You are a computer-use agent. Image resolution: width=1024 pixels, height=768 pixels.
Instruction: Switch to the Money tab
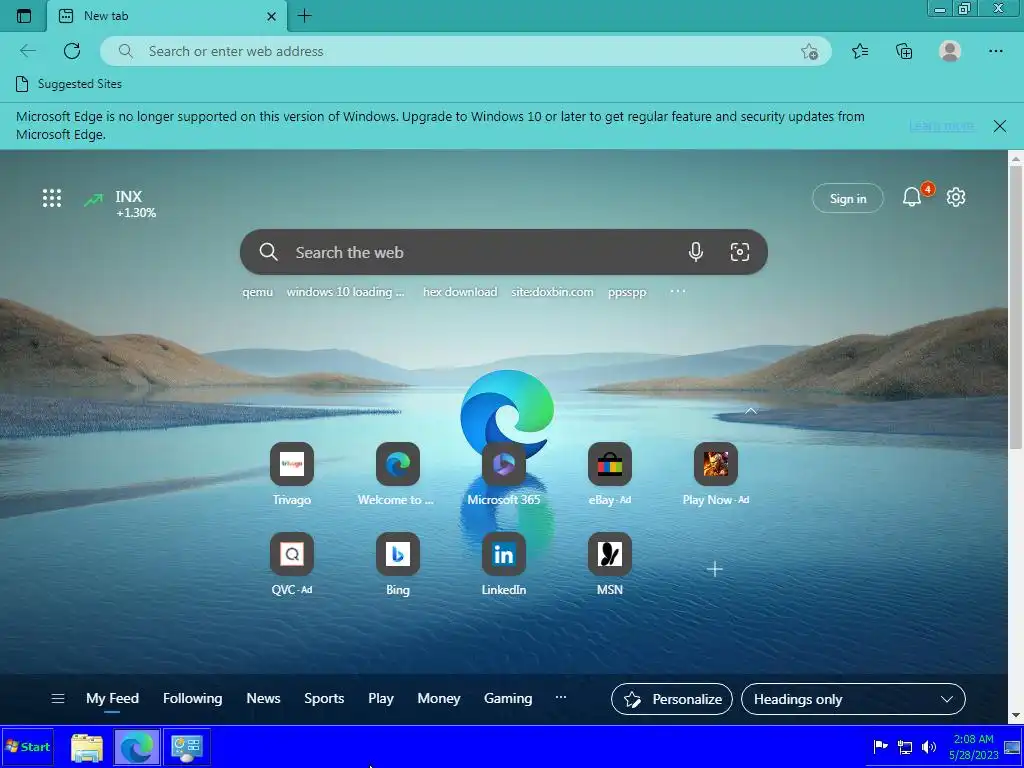click(439, 699)
